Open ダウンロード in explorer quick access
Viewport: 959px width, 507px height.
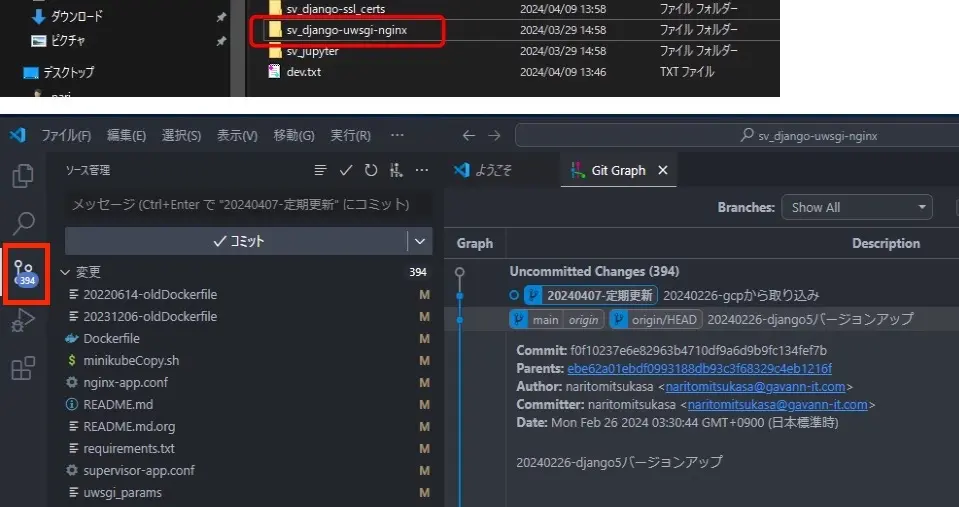(76, 17)
